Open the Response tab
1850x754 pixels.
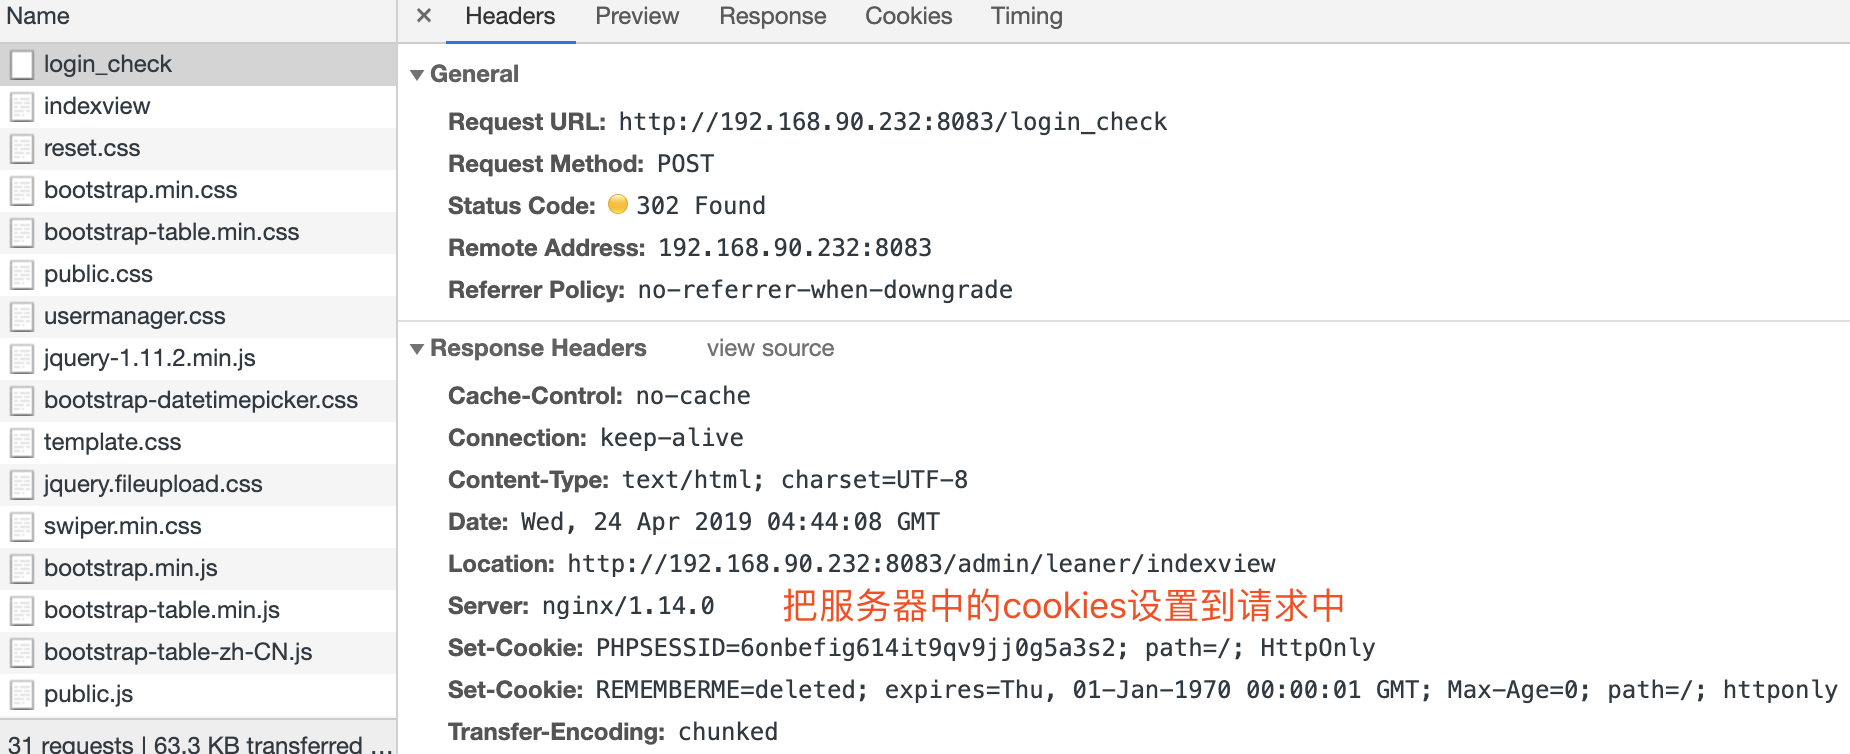772,16
